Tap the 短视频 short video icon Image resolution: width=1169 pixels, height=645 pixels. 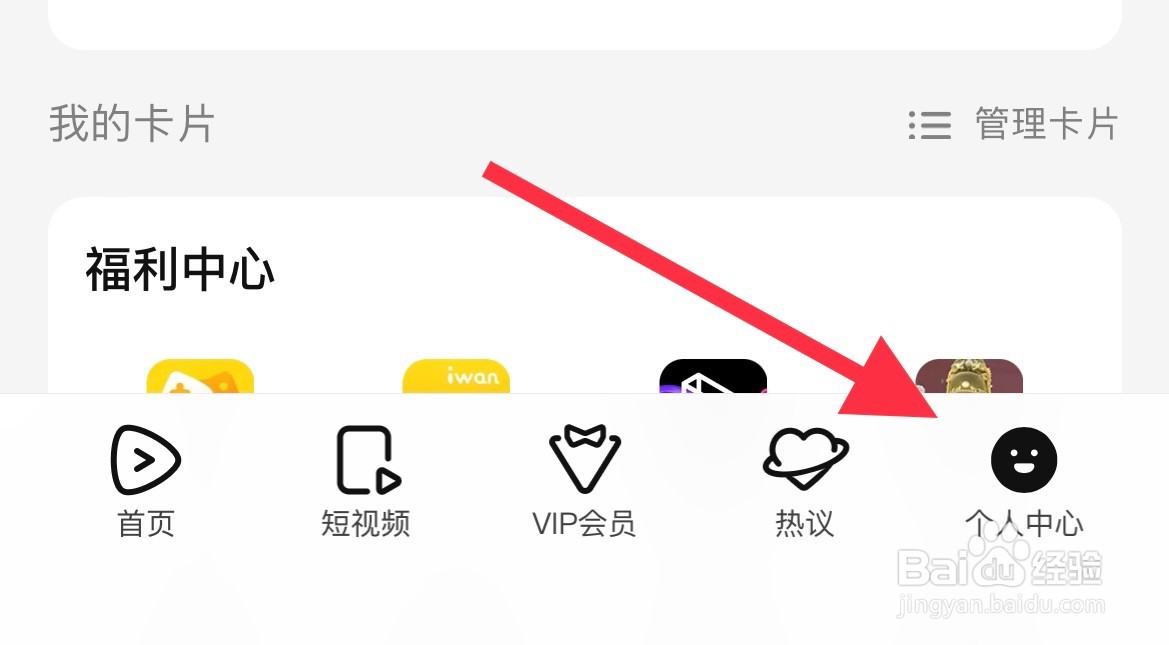click(x=368, y=459)
